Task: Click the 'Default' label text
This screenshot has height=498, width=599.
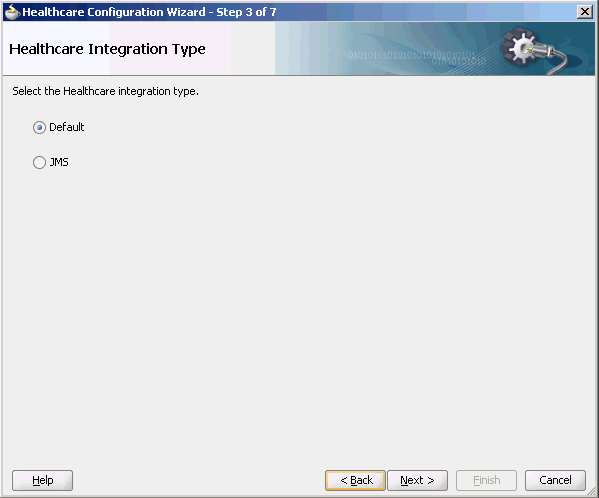Action: 66,127
